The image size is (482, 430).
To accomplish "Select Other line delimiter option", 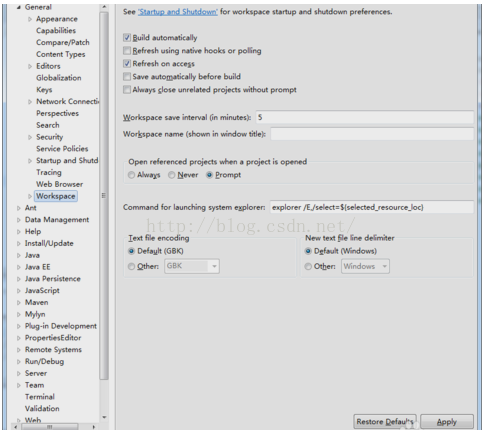I will [308, 266].
